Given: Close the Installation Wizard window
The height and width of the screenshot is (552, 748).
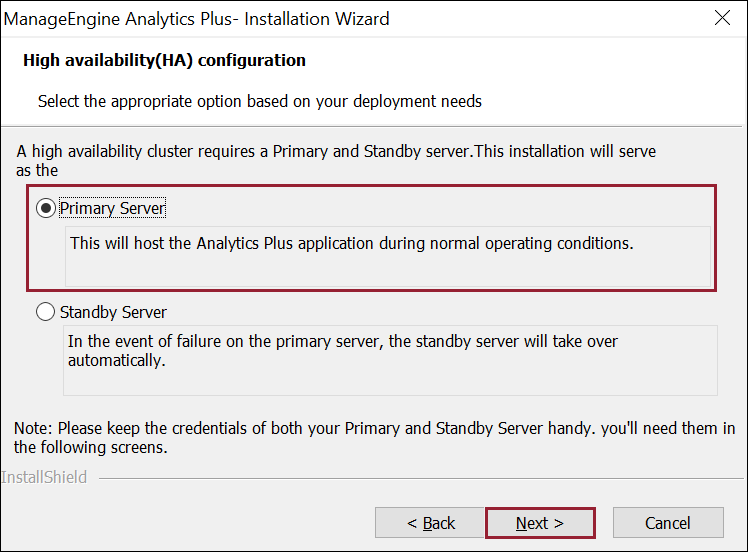Looking at the screenshot, I should [722, 19].
